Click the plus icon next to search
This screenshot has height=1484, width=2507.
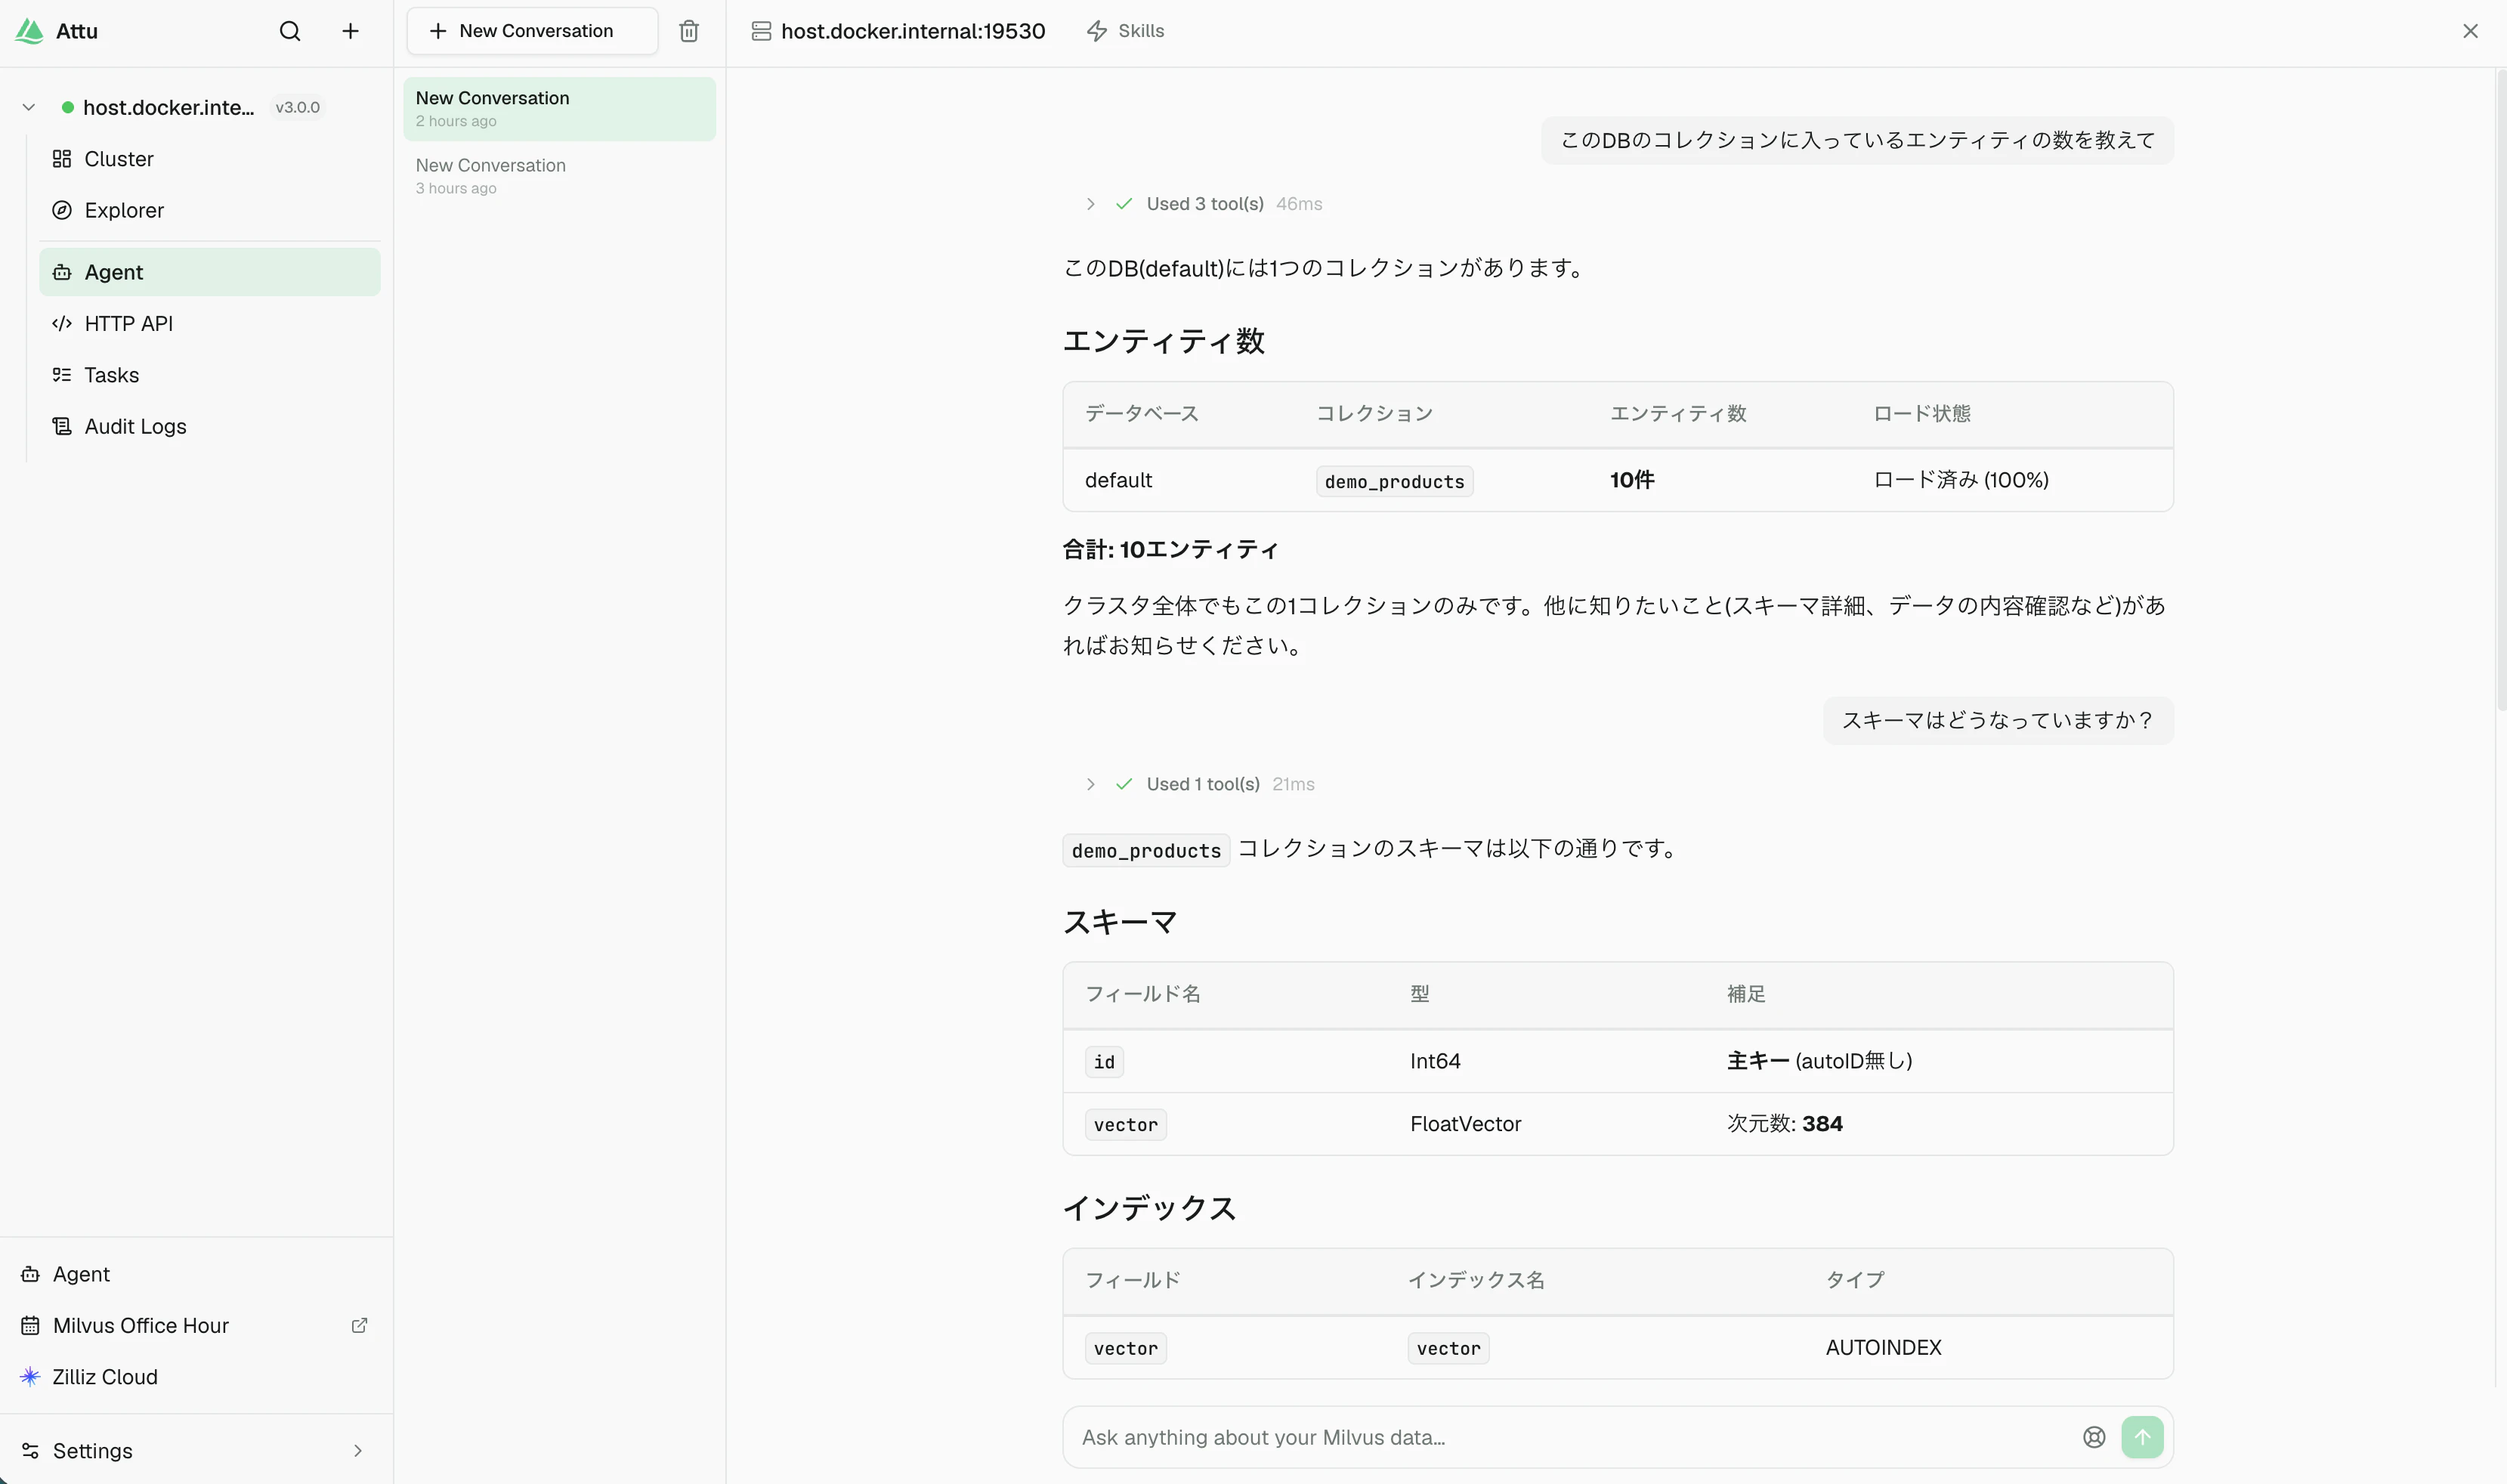pyautogui.click(x=350, y=31)
